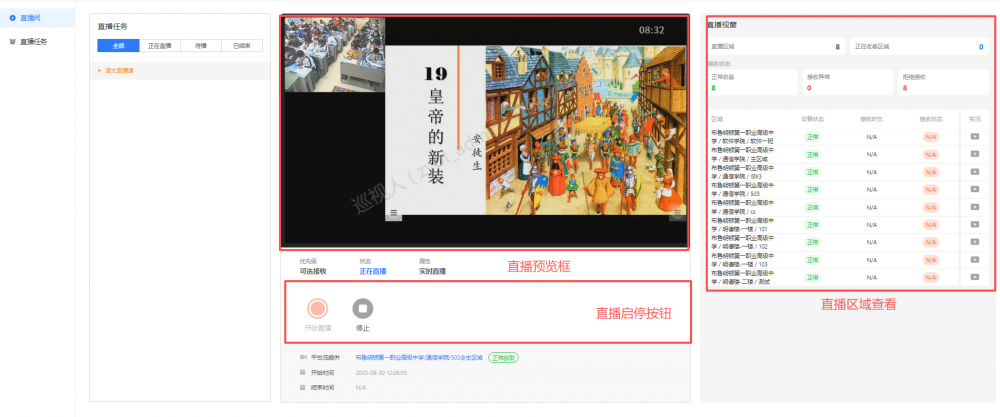Switch to the 正在直播 tab
Screen dimensions: 1000x417
pyautogui.click(x=159, y=45)
